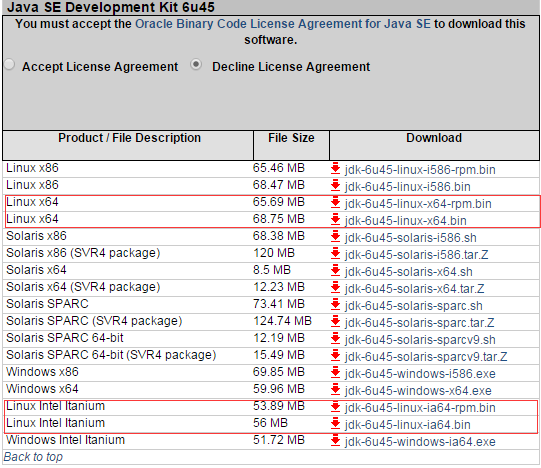Click the Solaris SPARC (SVR4 package) description

click(x=94, y=321)
